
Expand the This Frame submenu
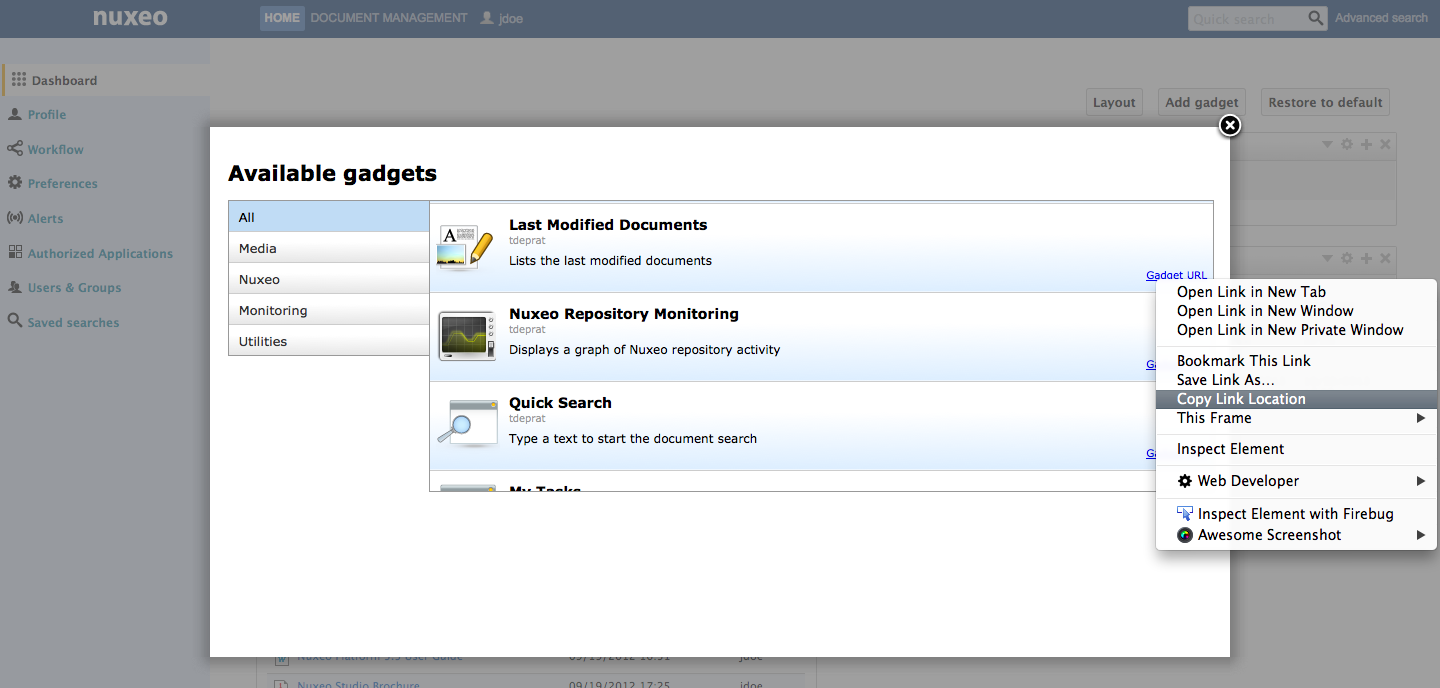(1296, 418)
